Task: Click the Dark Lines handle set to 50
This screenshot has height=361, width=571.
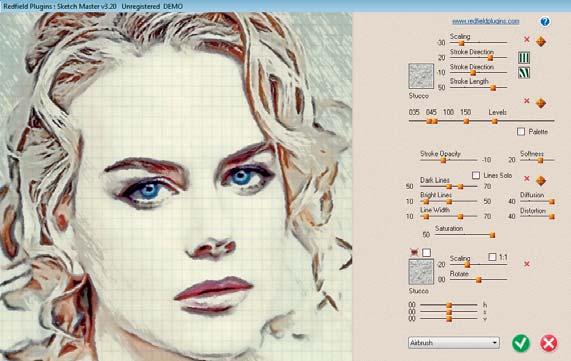Action: coord(449,187)
